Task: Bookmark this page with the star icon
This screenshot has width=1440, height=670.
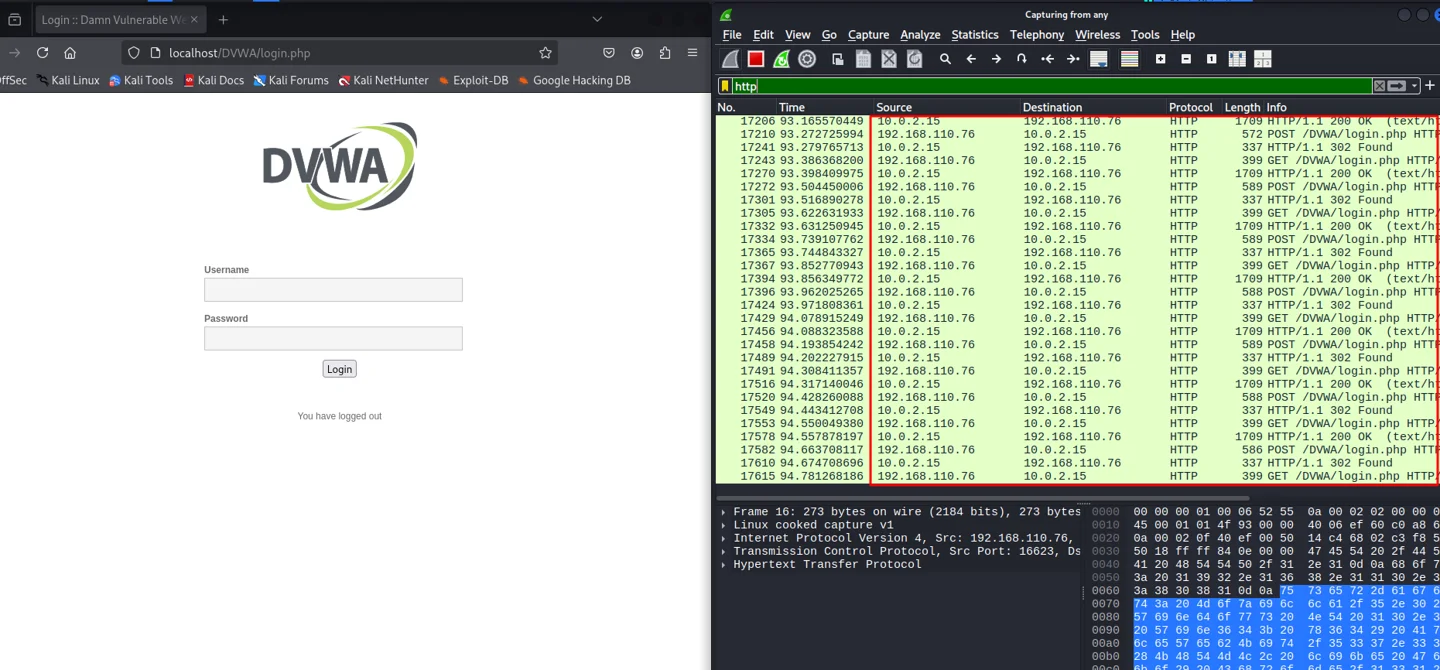Action: pyautogui.click(x=545, y=53)
